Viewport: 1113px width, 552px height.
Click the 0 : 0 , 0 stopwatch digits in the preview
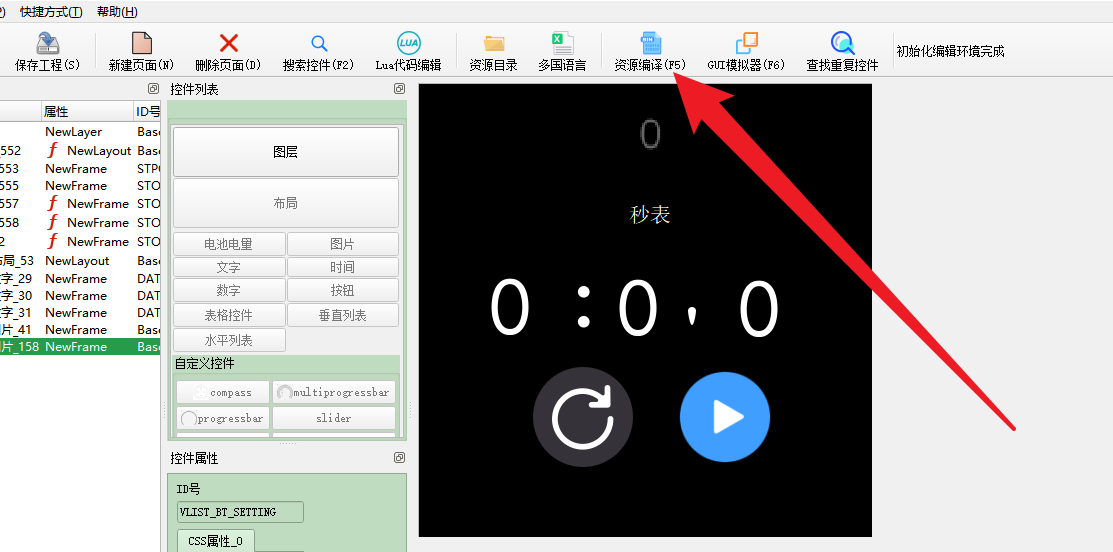(x=634, y=309)
